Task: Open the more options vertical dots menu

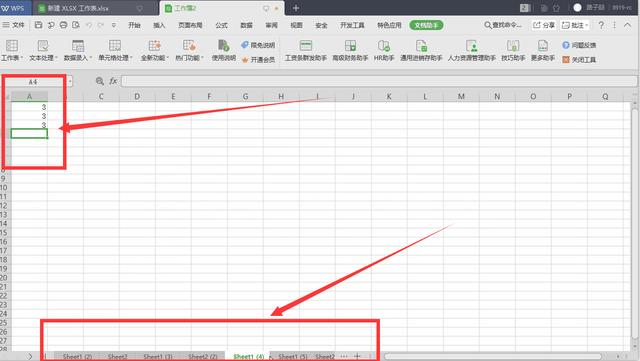Action: click(614, 25)
